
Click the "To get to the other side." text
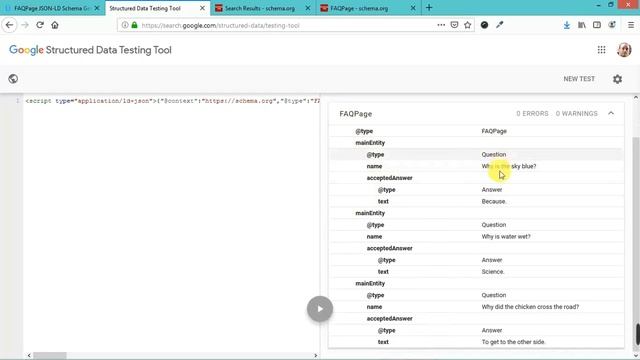click(513, 342)
